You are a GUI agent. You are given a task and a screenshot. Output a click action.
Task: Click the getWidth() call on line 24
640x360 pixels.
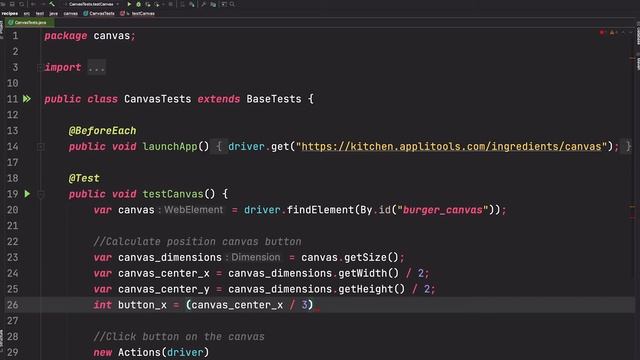369,273
